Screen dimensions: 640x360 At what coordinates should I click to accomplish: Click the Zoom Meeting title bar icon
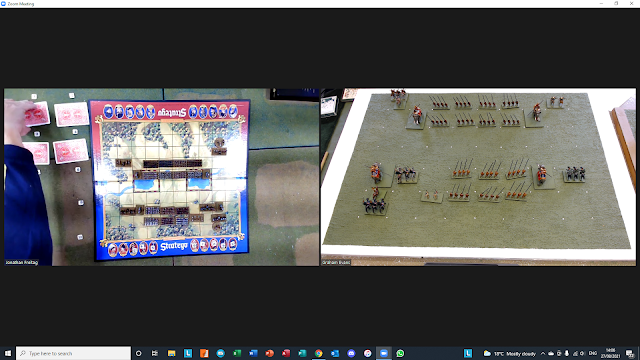pyautogui.click(x=3, y=4)
